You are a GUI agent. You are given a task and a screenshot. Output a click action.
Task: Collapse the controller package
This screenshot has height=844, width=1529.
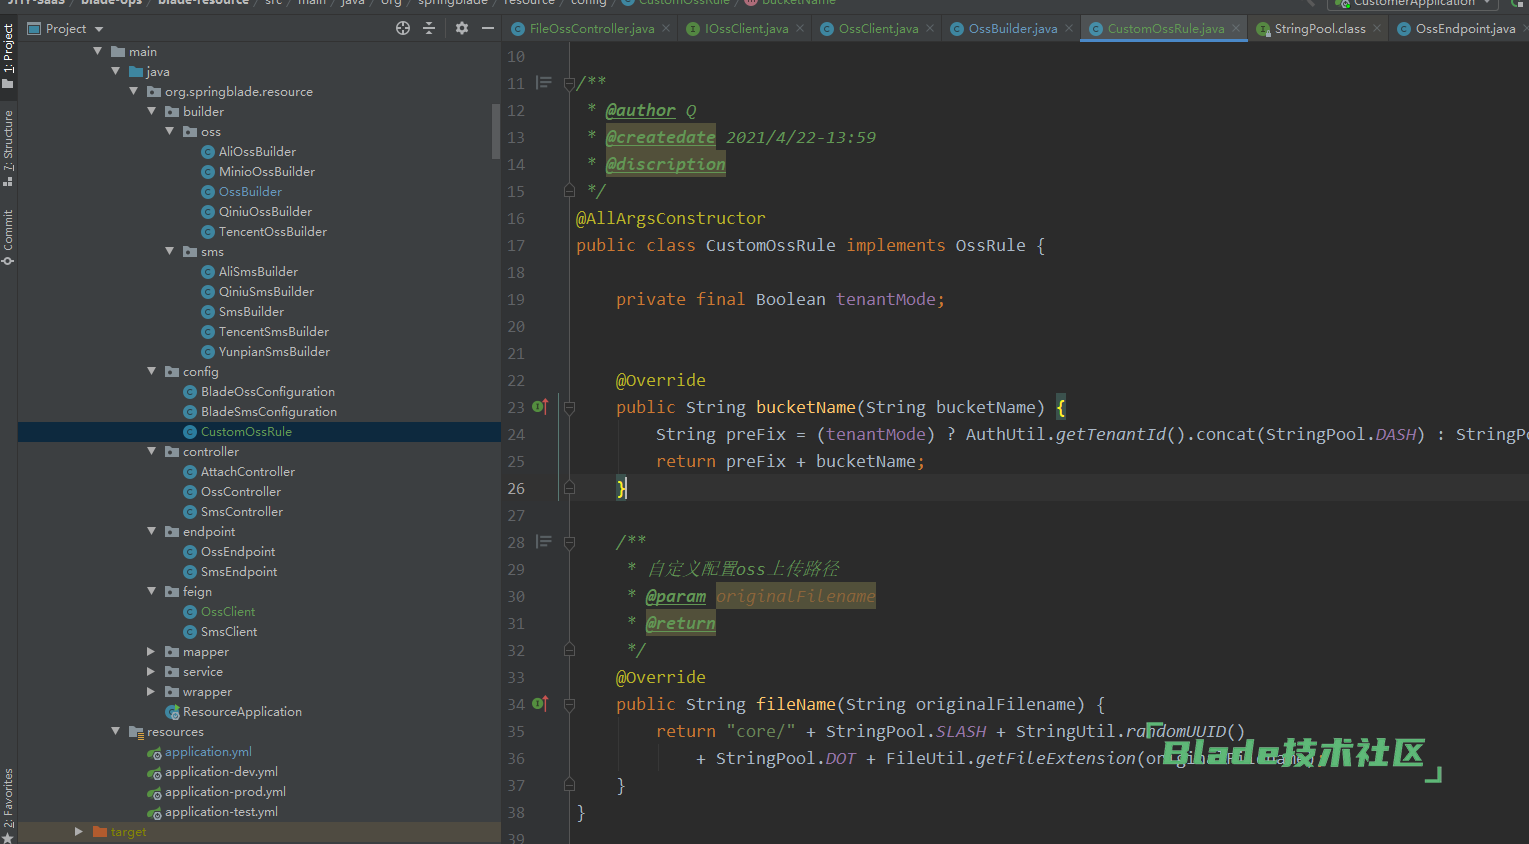[152, 451]
